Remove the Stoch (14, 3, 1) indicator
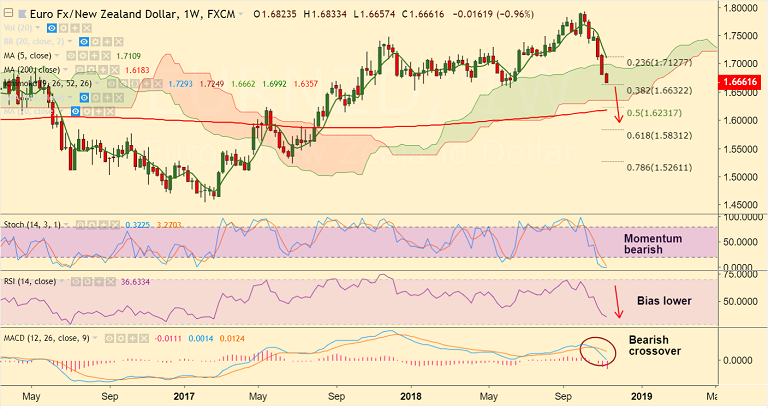The width and height of the screenshot is (768, 409). [x=115, y=225]
